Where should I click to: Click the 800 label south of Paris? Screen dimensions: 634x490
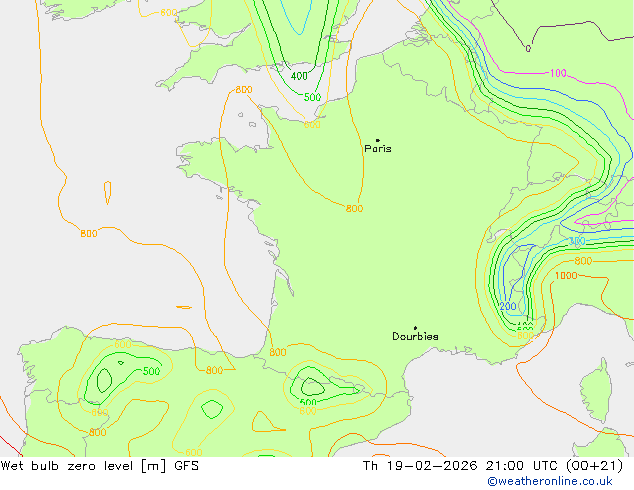coord(354,209)
